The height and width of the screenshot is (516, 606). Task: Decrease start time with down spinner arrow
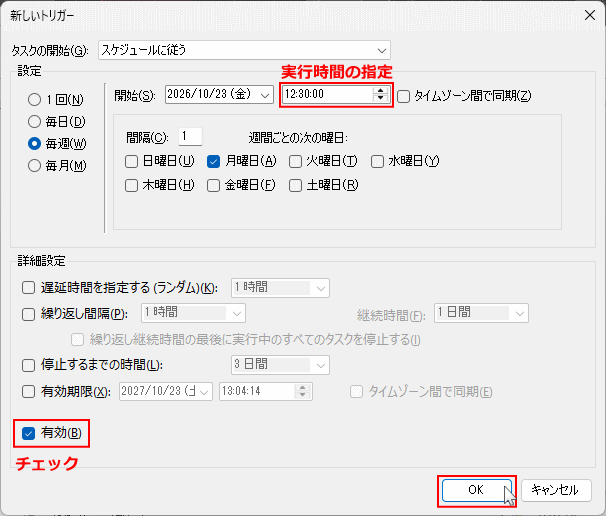click(381, 99)
